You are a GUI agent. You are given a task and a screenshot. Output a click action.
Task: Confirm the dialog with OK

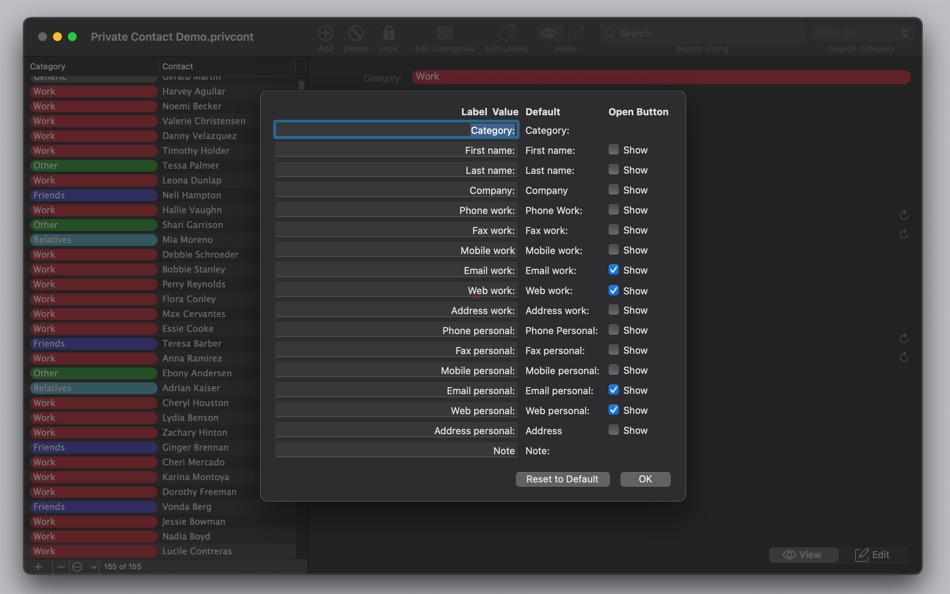645,479
